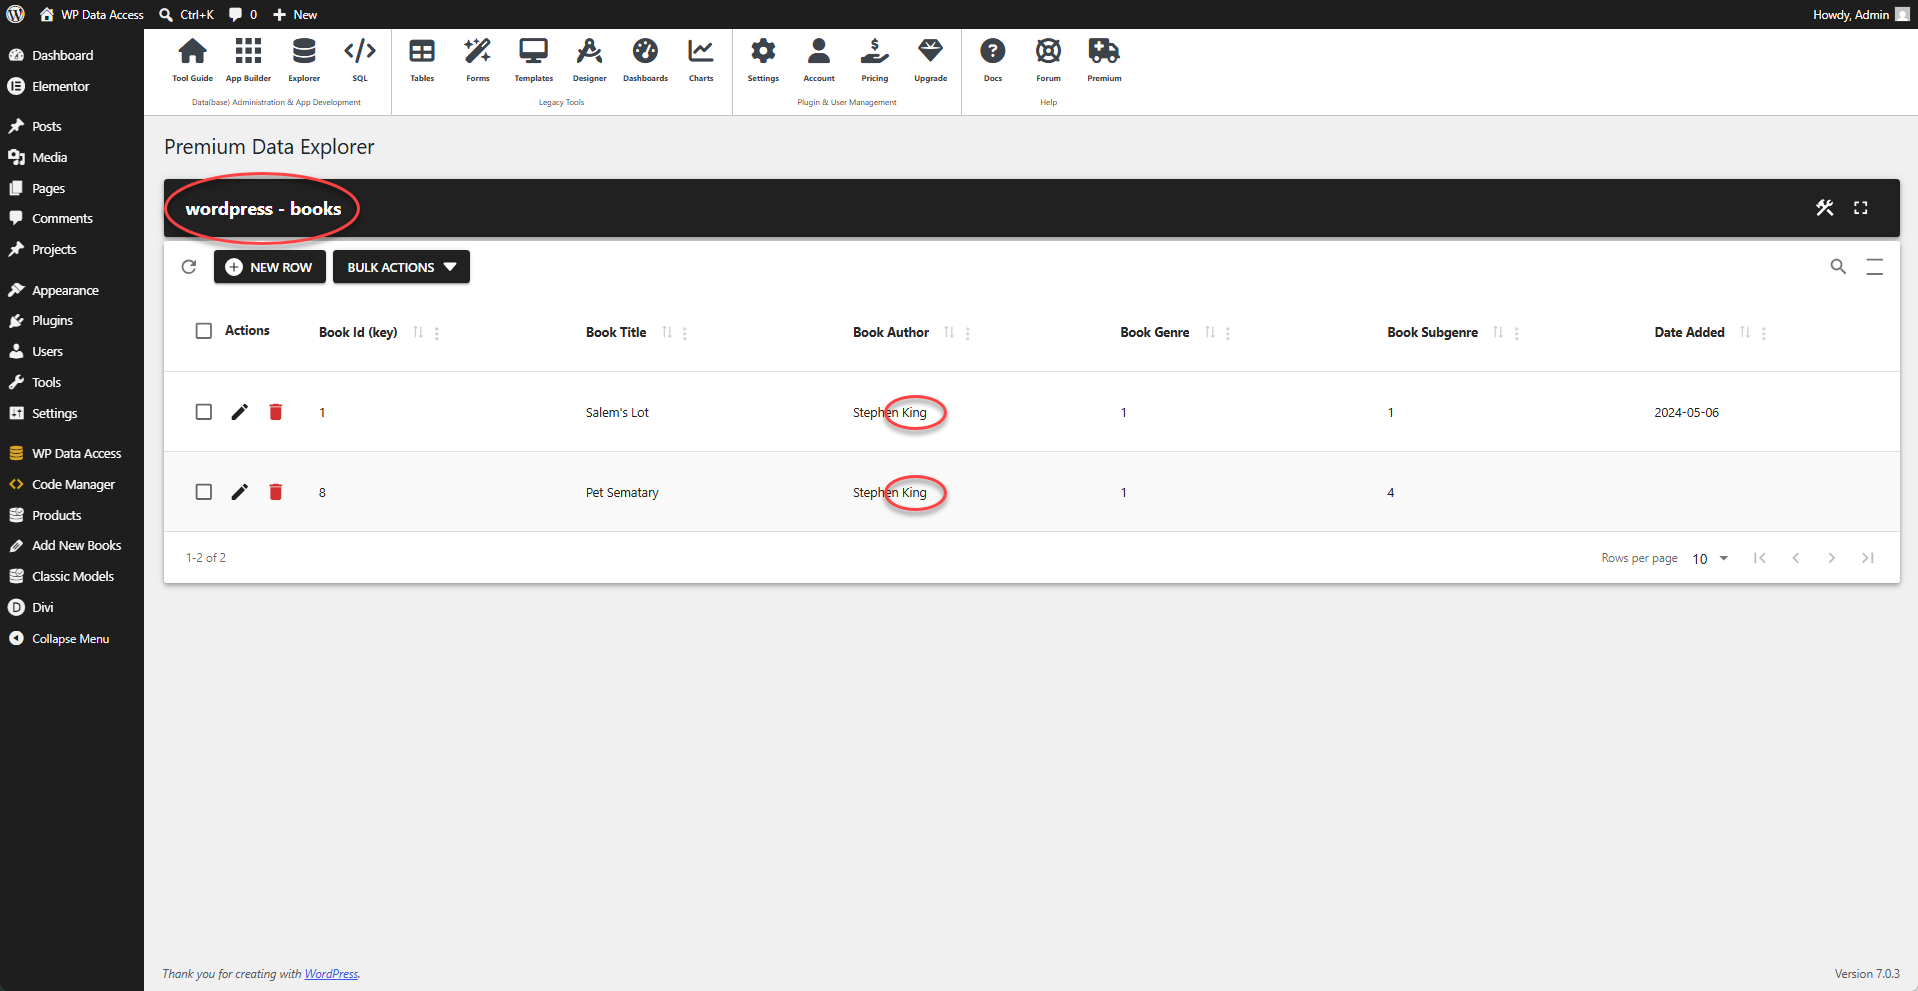The image size is (1918, 991).
Task: Go to next page of results
Action: pos(1832,558)
